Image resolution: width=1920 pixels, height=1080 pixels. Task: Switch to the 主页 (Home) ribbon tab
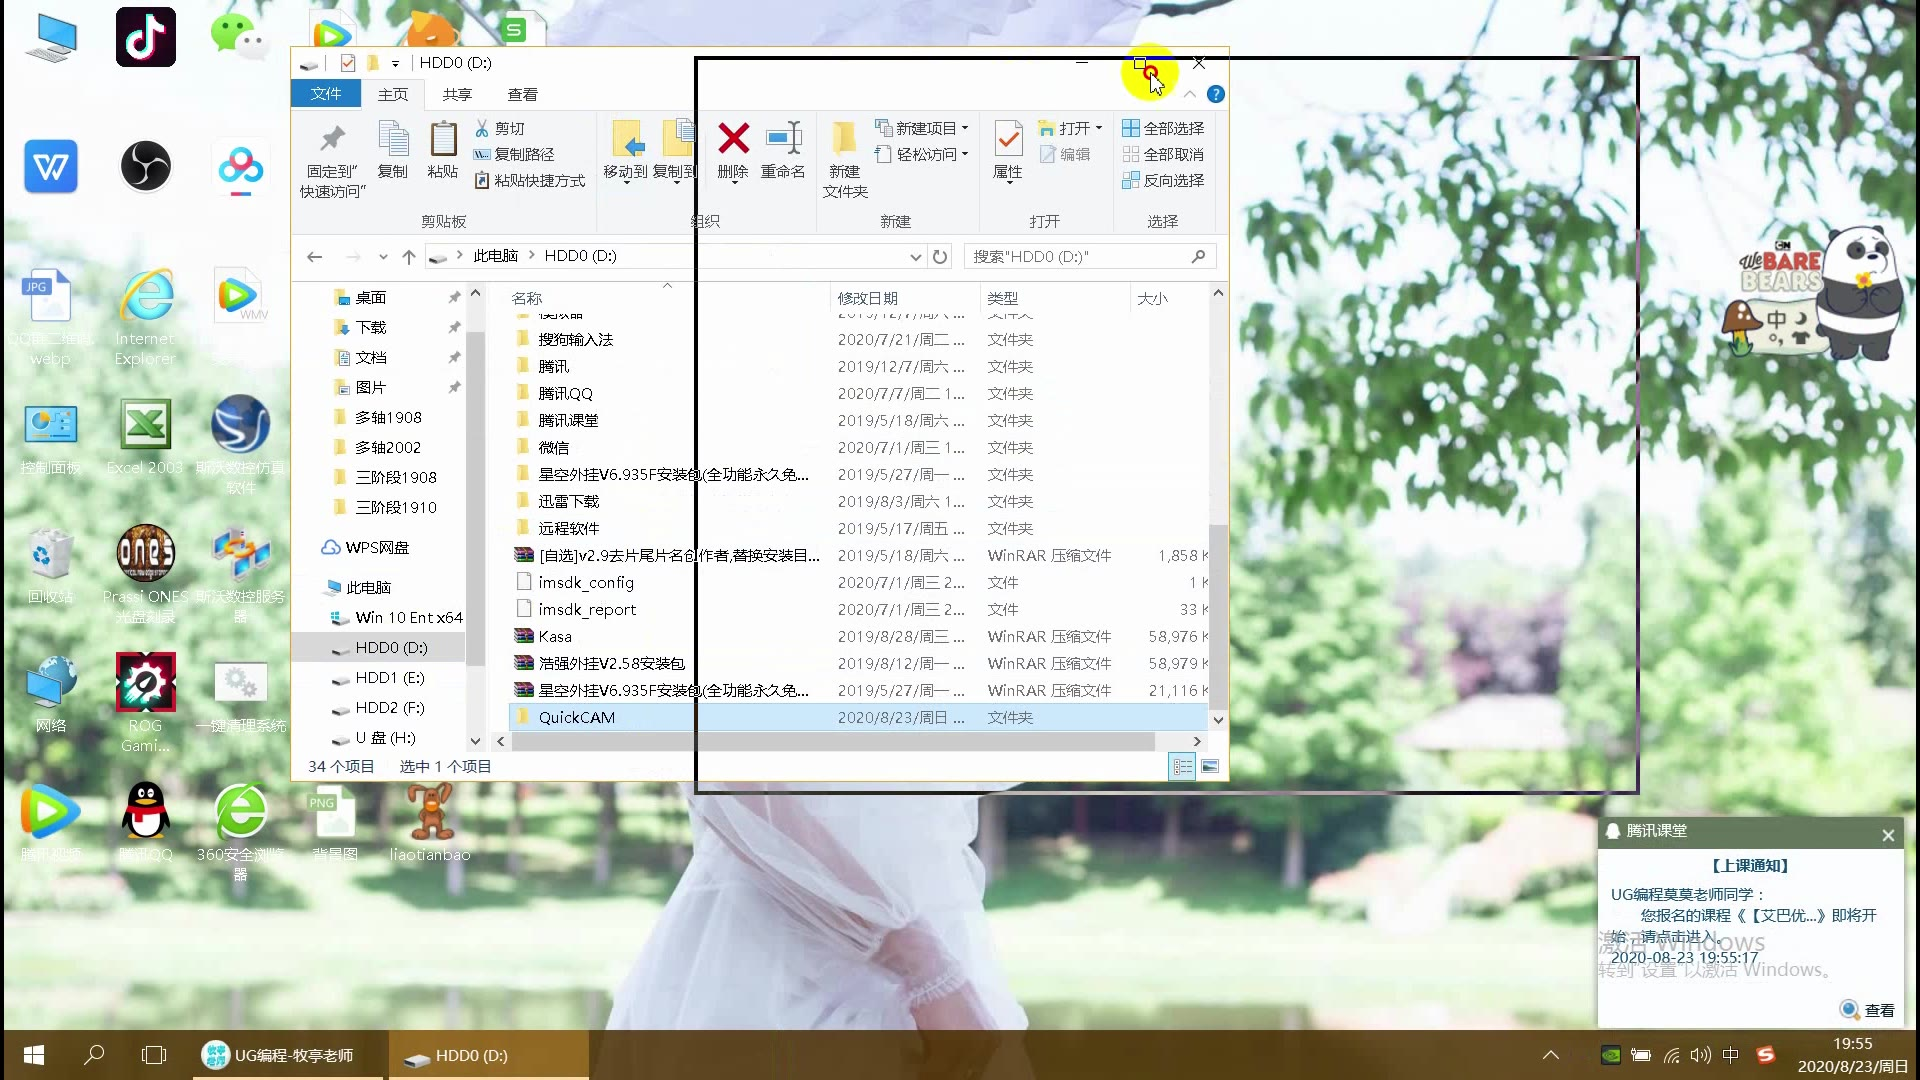click(x=393, y=94)
